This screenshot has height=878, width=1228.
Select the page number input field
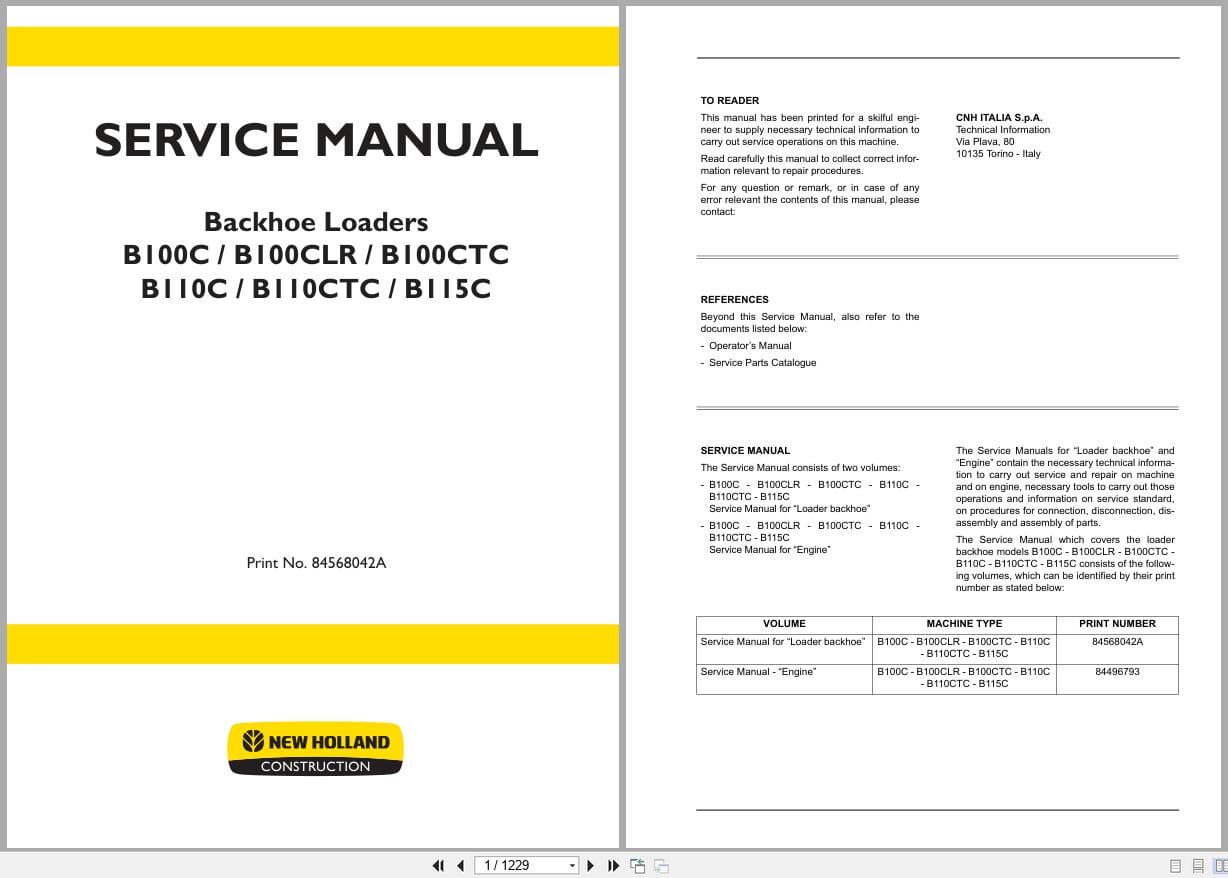(510, 865)
